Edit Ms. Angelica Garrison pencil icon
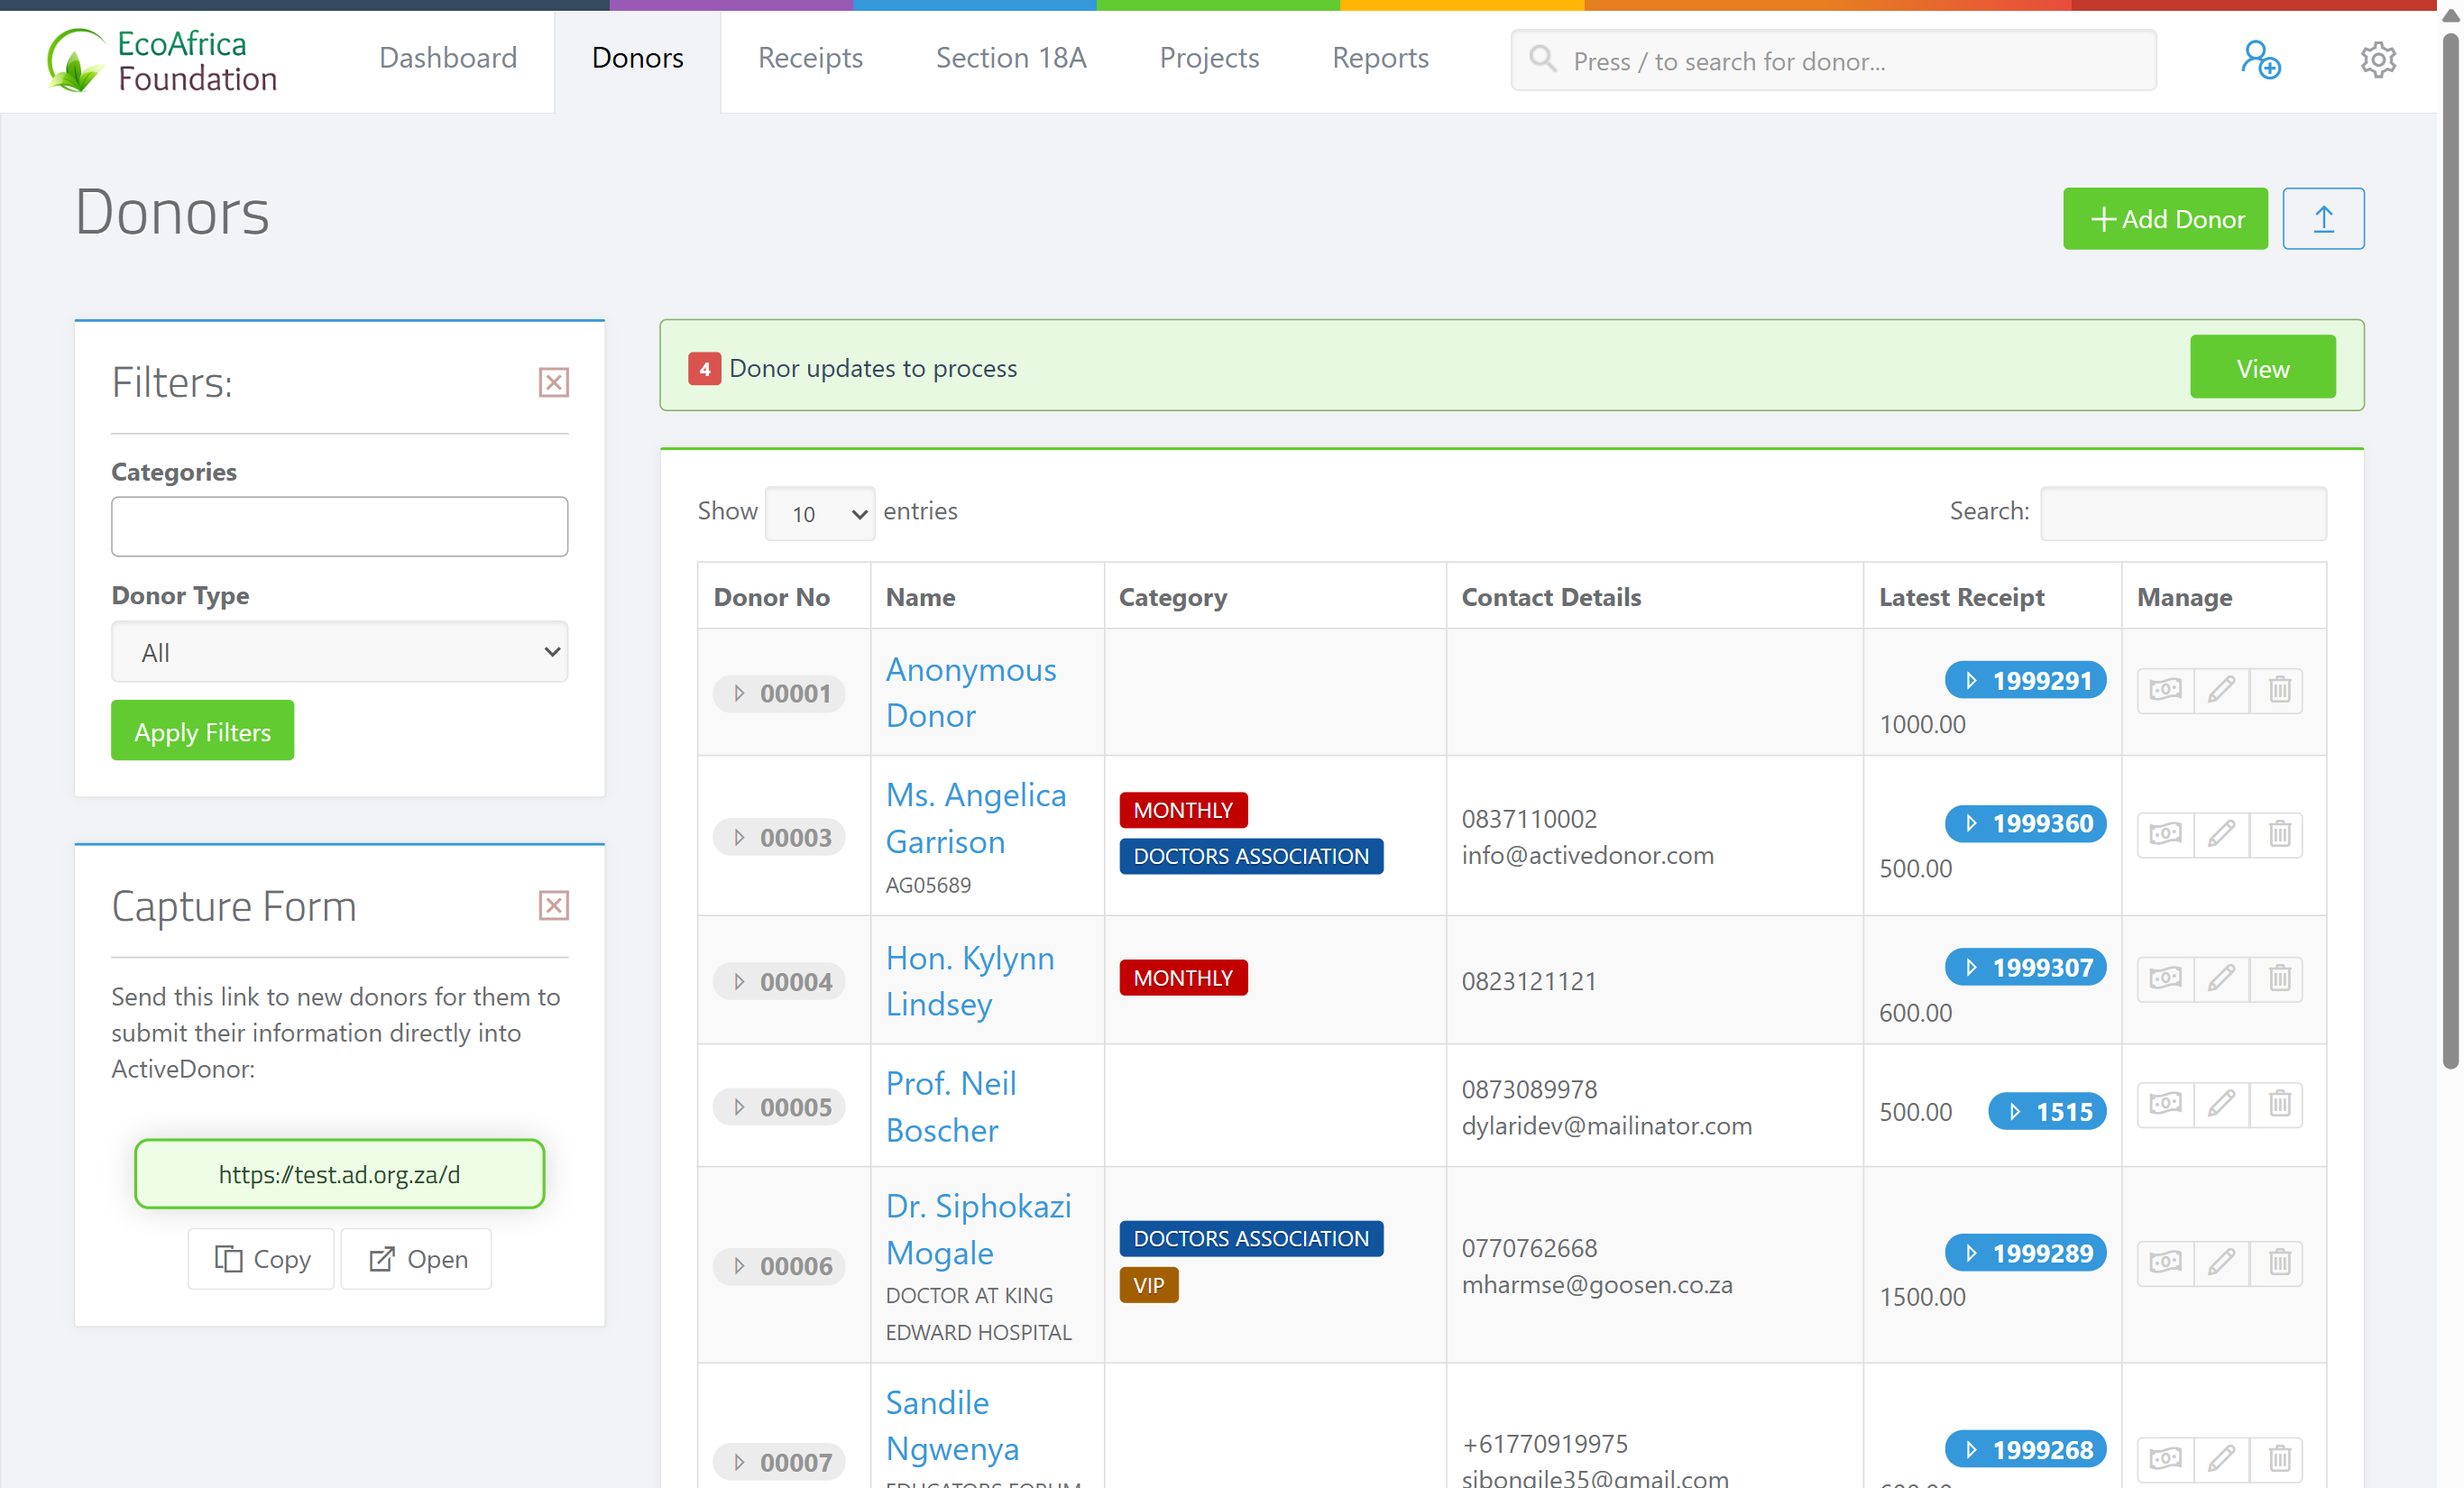The image size is (2464, 1488). click(x=2221, y=834)
